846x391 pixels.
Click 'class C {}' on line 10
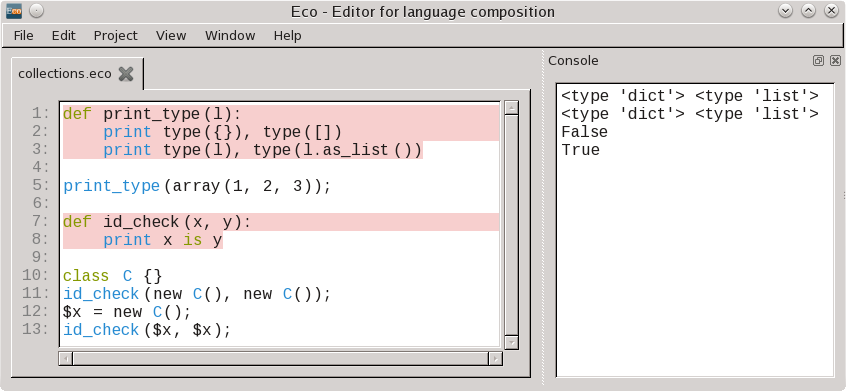point(112,276)
